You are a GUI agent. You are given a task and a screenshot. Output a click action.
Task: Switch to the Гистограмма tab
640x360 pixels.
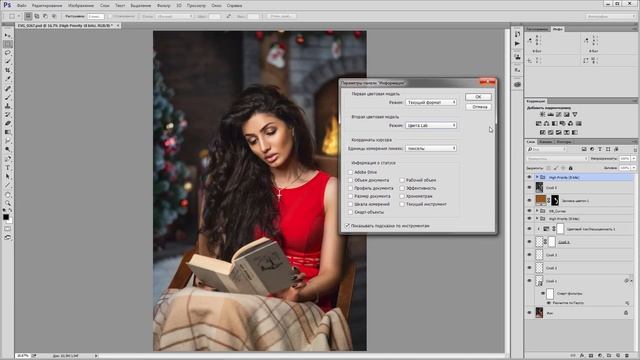[537, 29]
